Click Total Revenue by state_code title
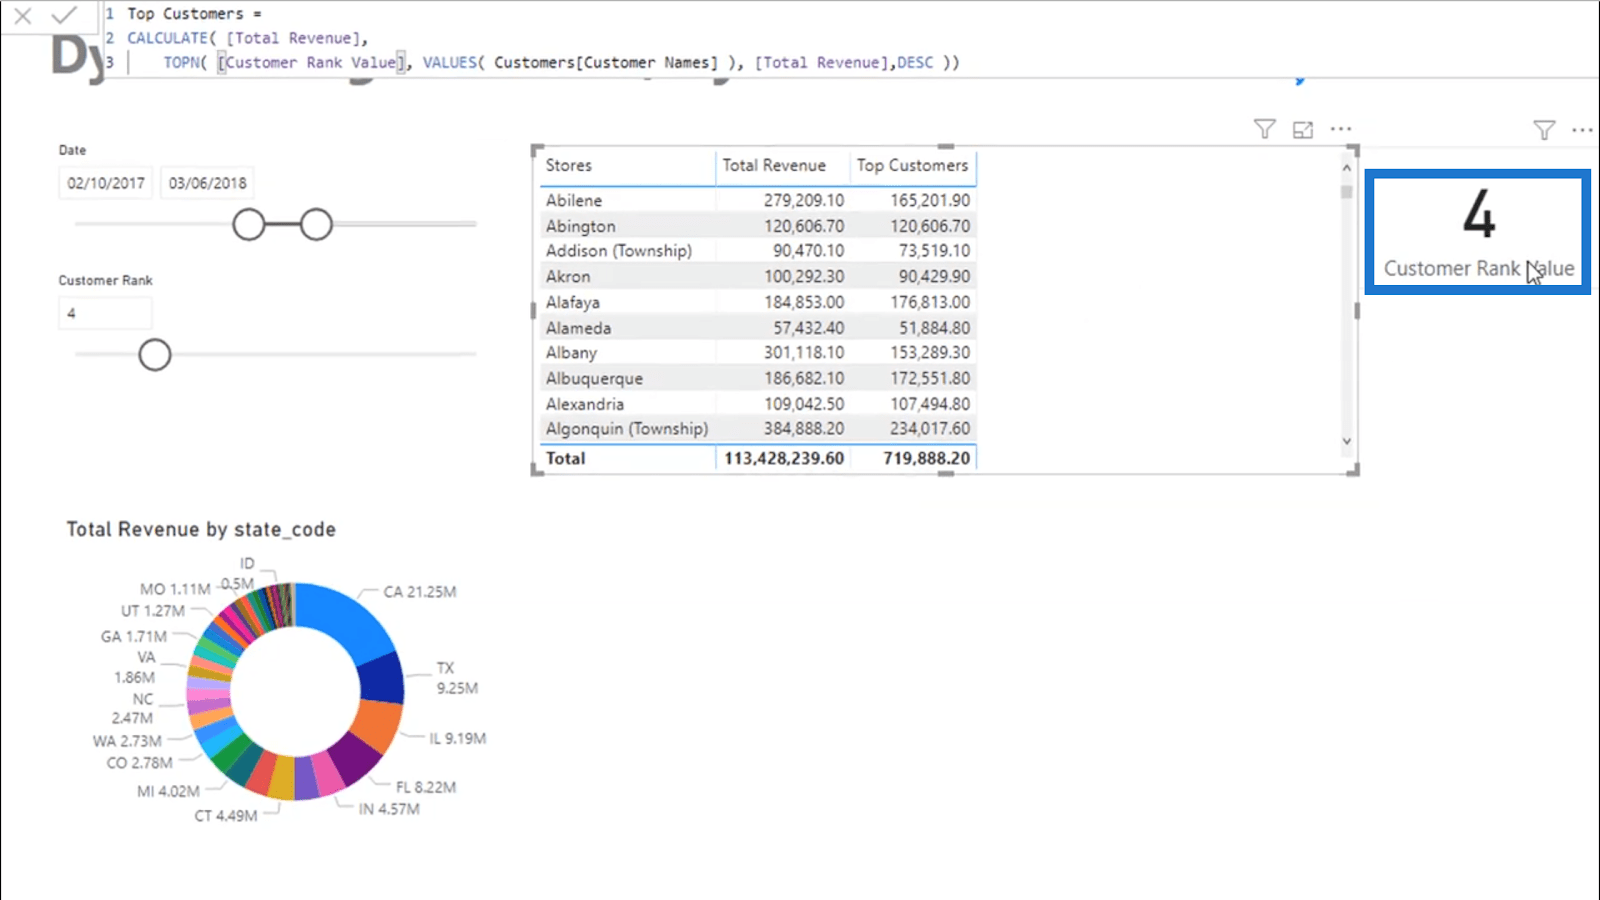This screenshot has height=900, width=1600. 201,529
